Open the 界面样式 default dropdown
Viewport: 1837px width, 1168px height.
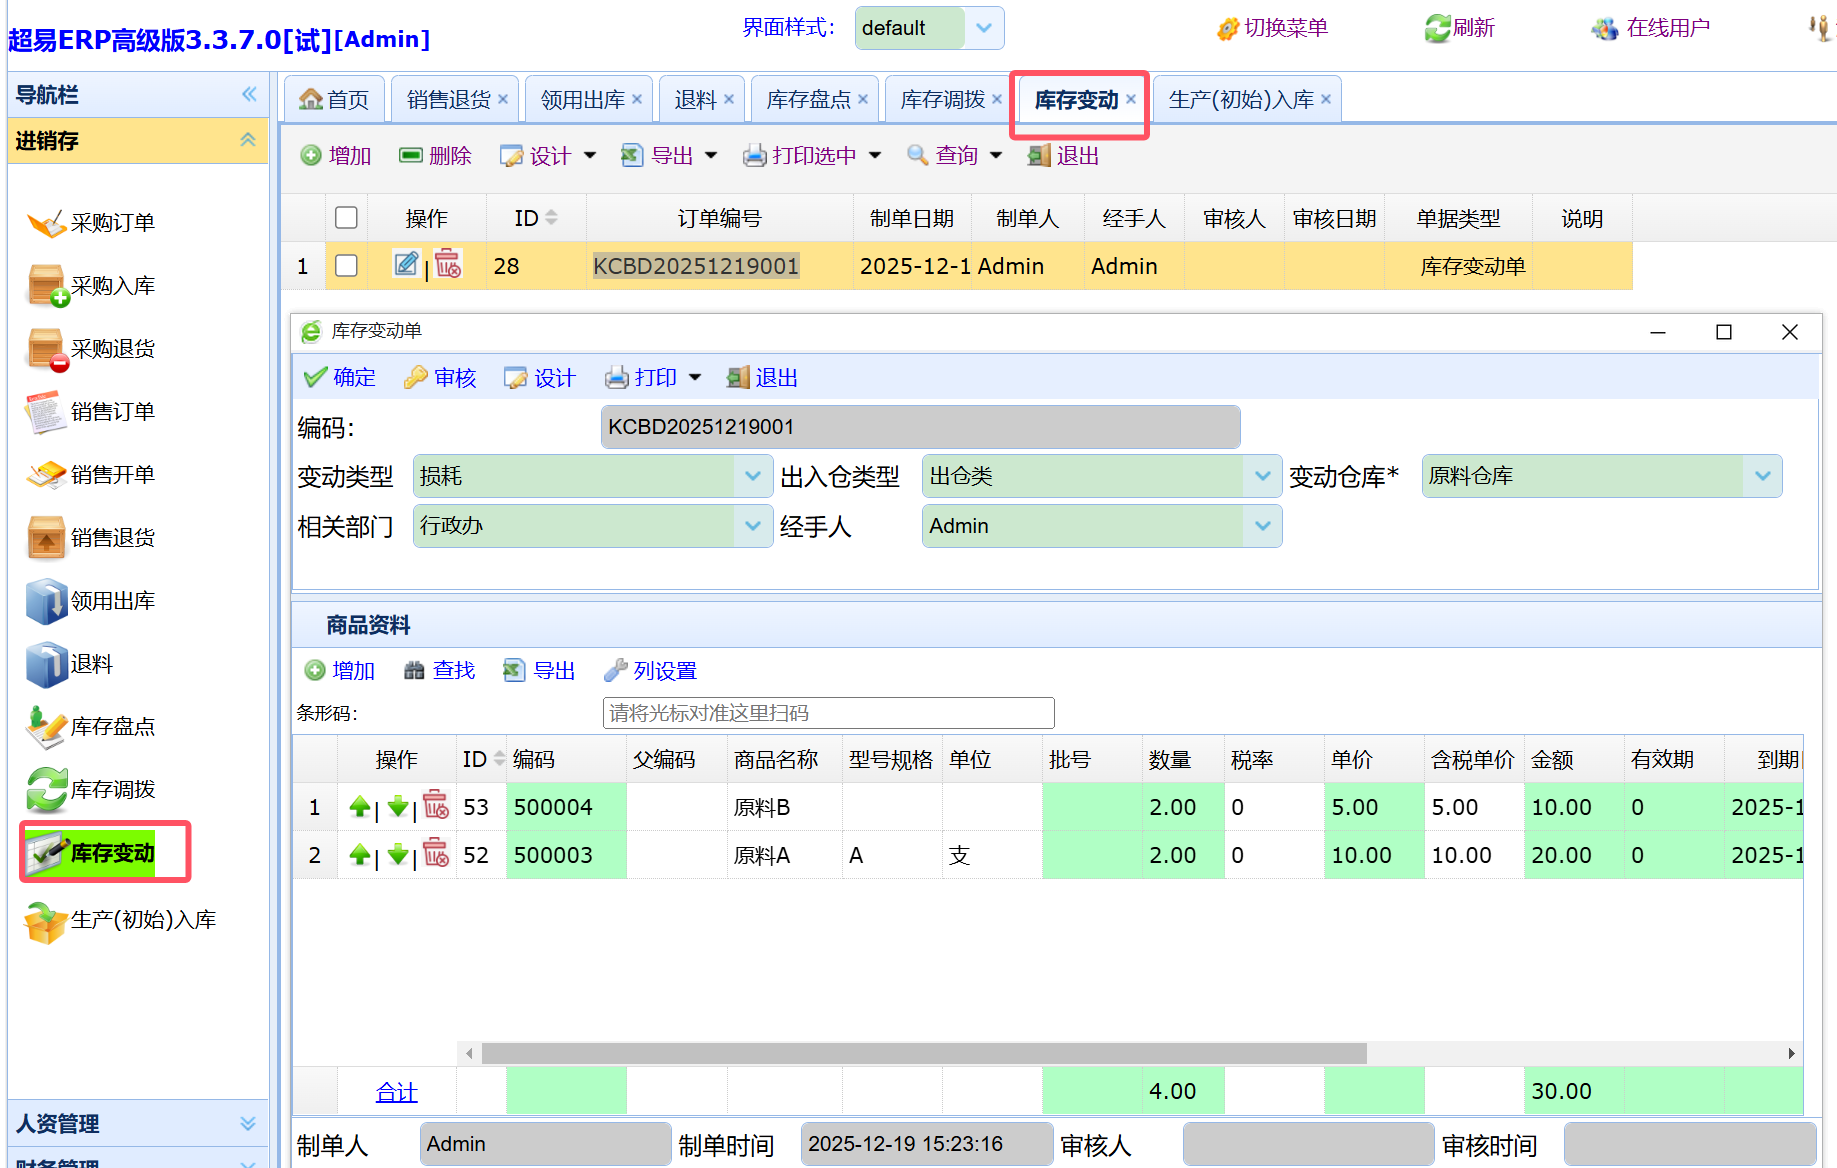click(983, 28)
